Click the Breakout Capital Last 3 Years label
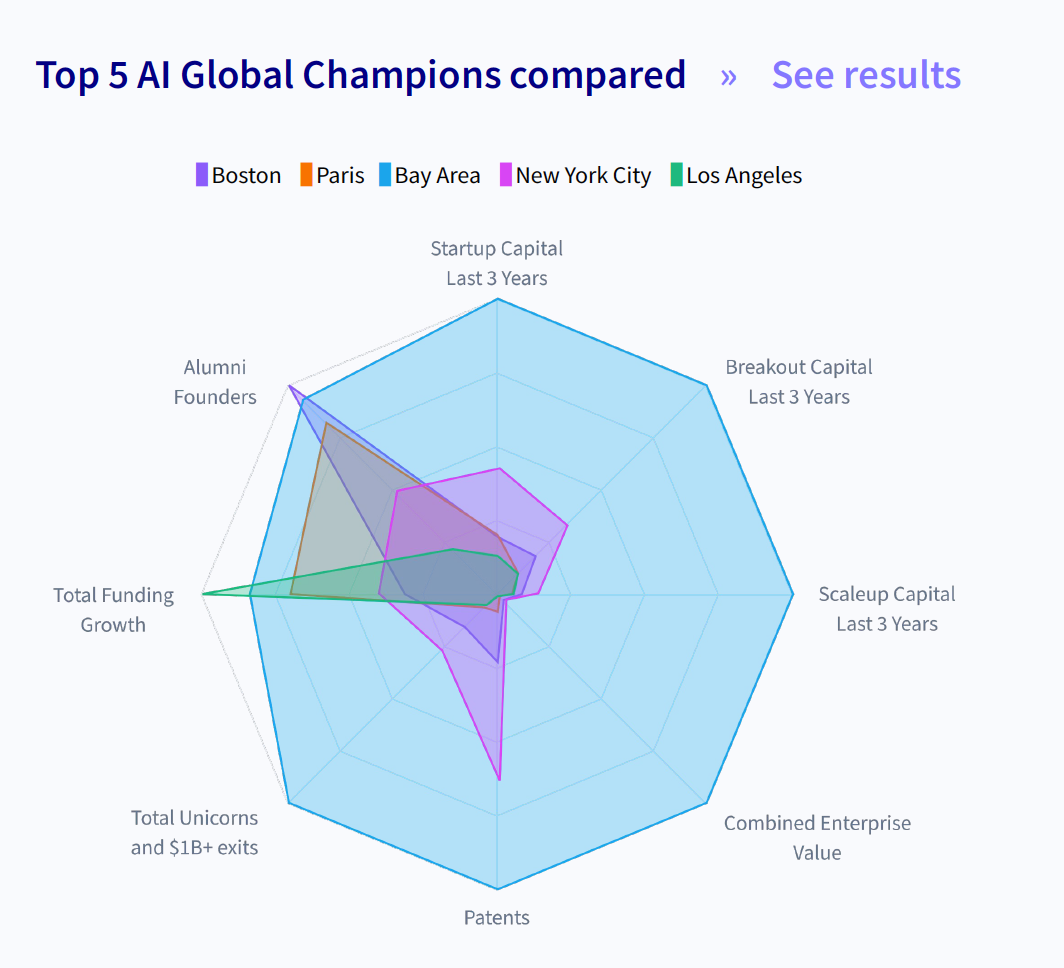 (x=799, y=382)
